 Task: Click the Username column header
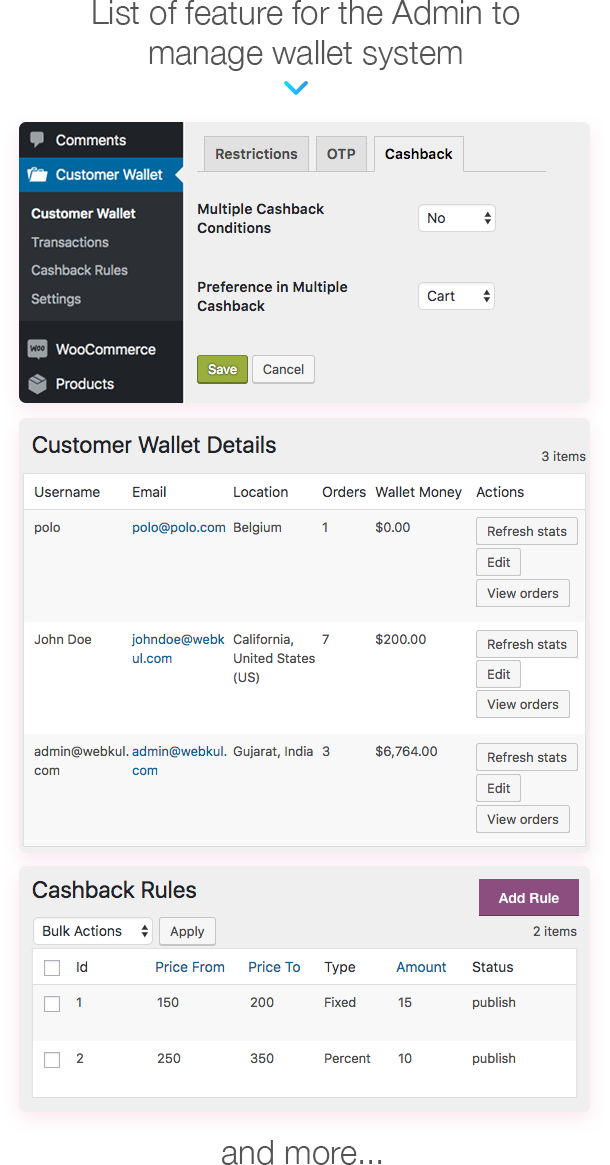tap(67, 492)
